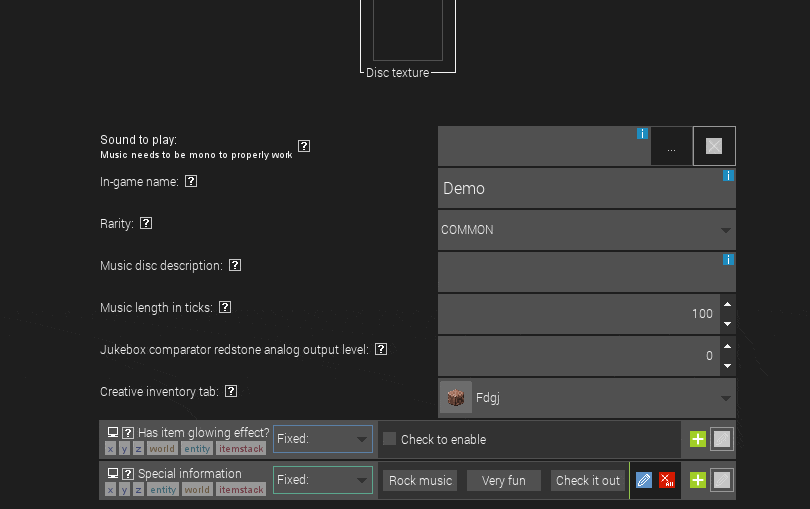
Task: Click x tag under Special information
Action: tap(111, 489)
